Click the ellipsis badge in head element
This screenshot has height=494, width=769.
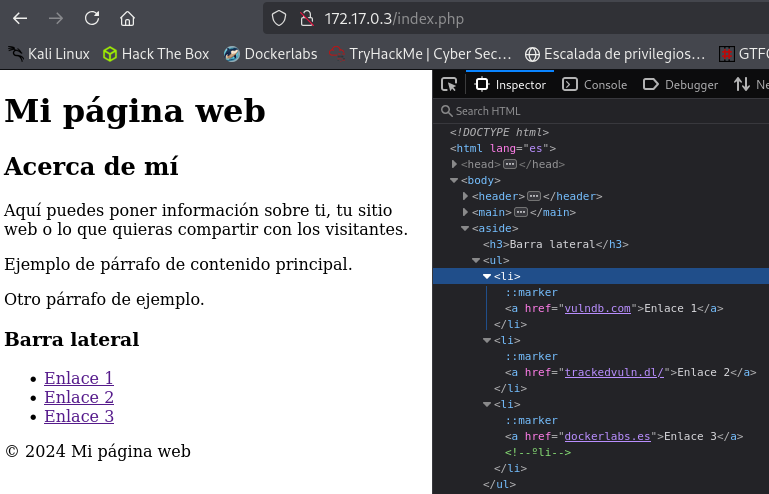[x=510, y=164]
